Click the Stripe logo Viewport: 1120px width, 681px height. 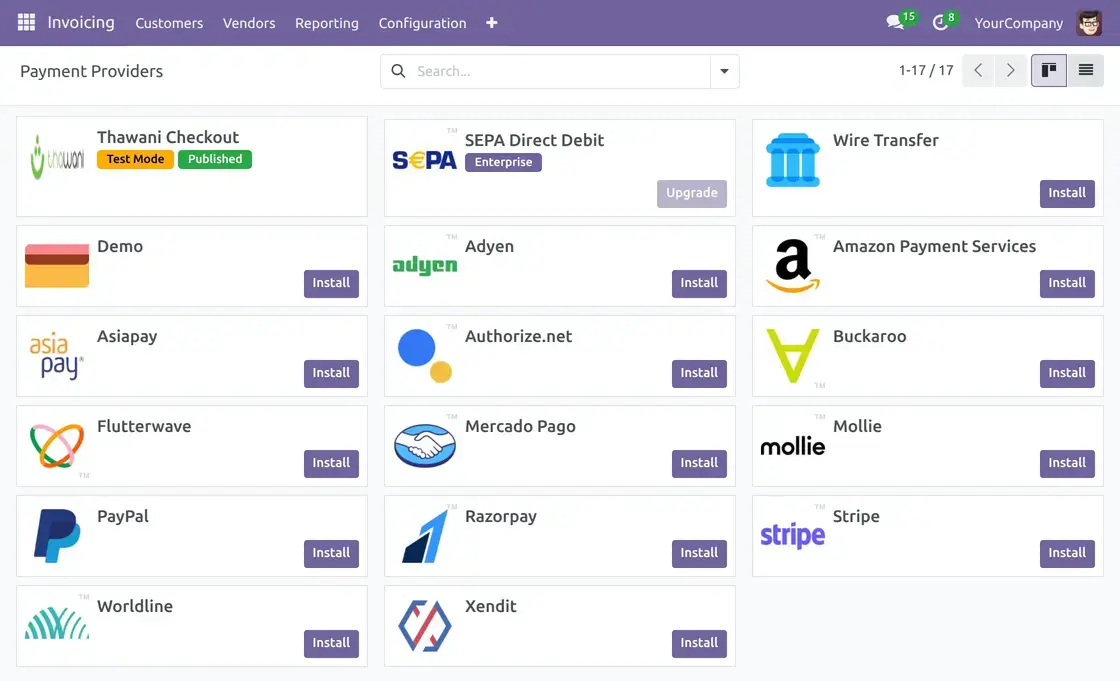793,536
